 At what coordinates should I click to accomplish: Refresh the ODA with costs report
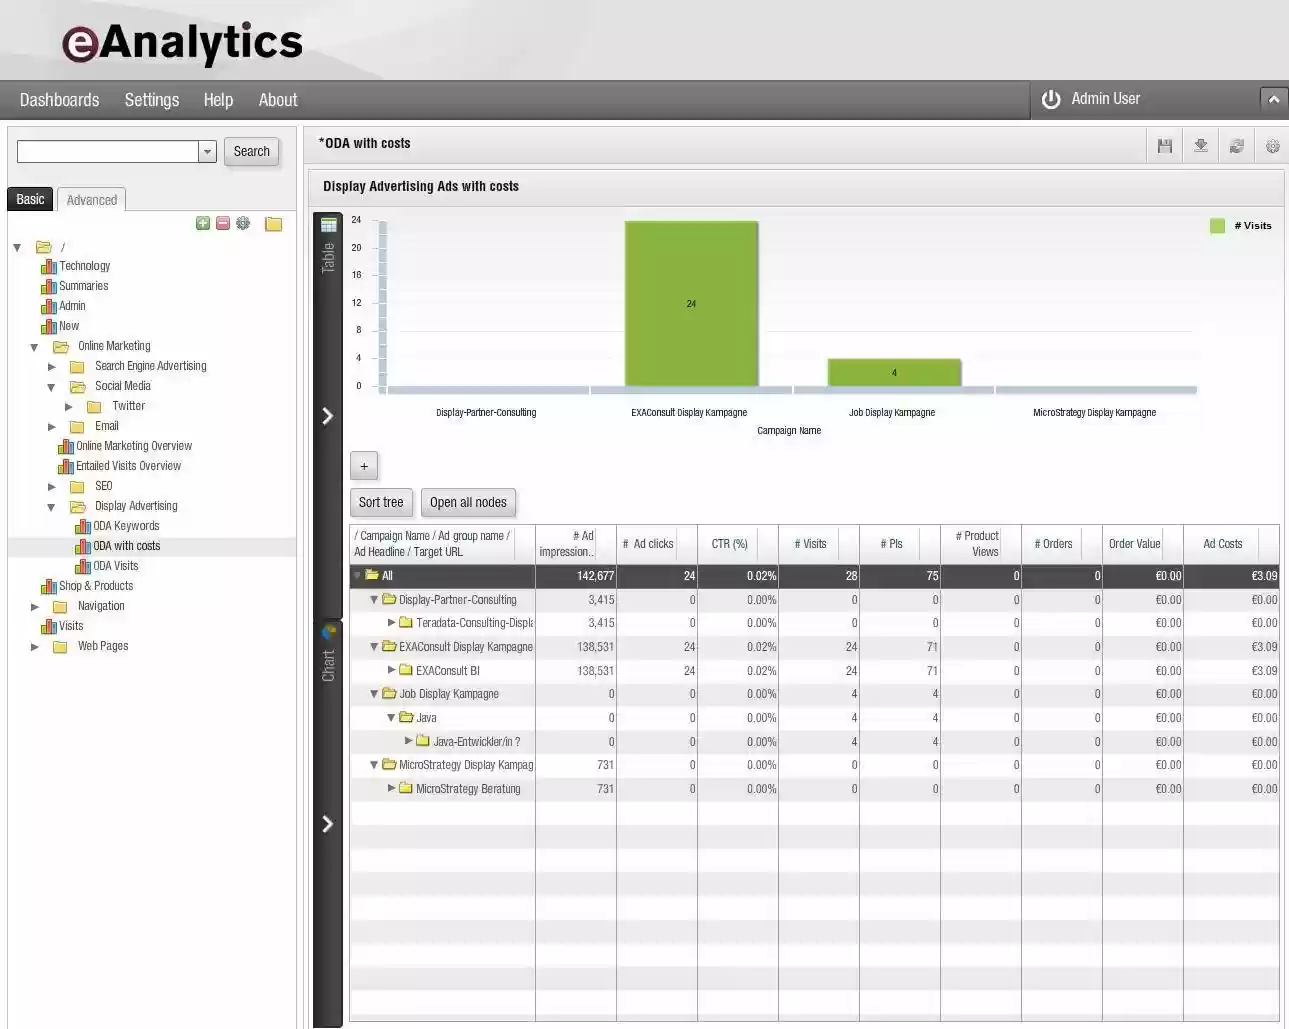[1236, 145]
